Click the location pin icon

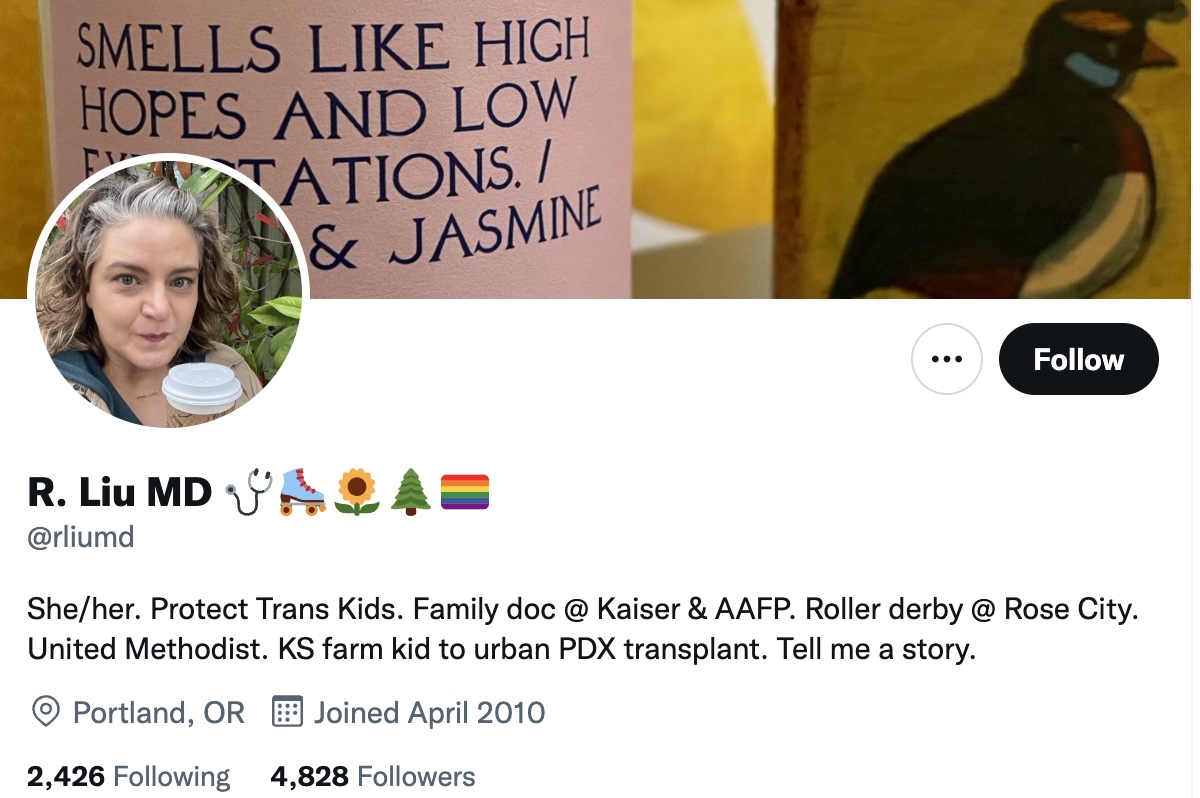(46, 712)
